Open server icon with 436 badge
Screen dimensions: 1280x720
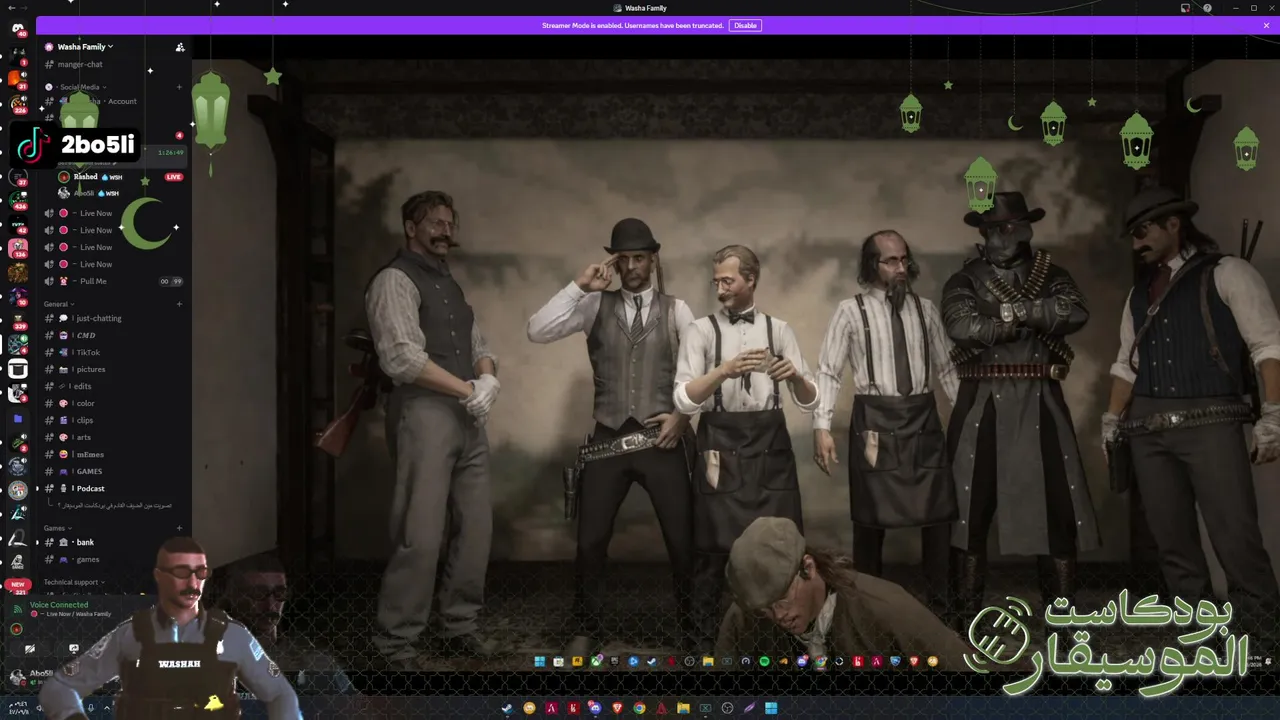(x=17, y=199)
